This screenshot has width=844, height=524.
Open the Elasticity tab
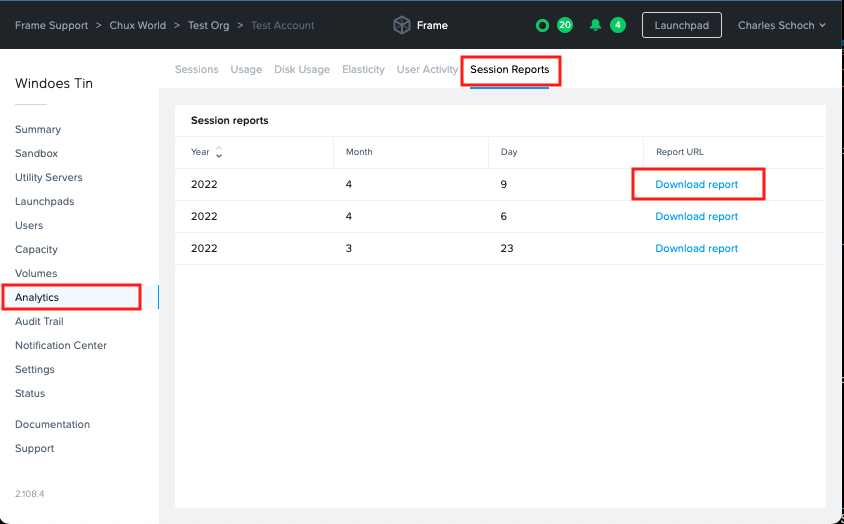tap(363, 69)
